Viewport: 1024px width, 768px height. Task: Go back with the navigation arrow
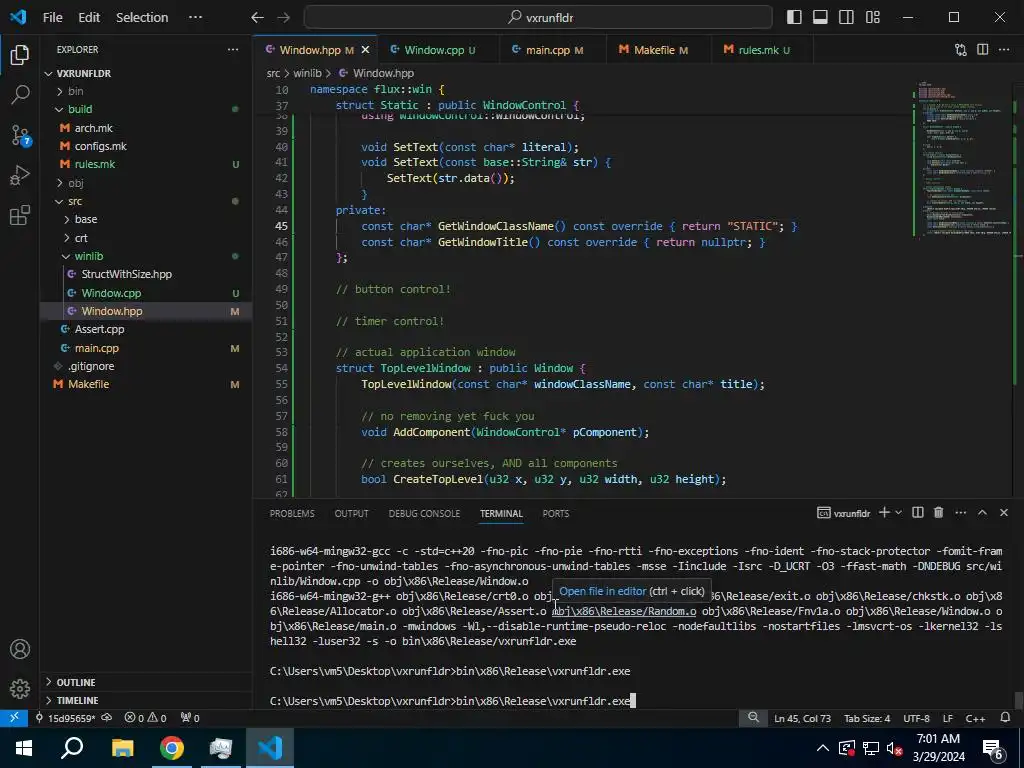[257, 18]
